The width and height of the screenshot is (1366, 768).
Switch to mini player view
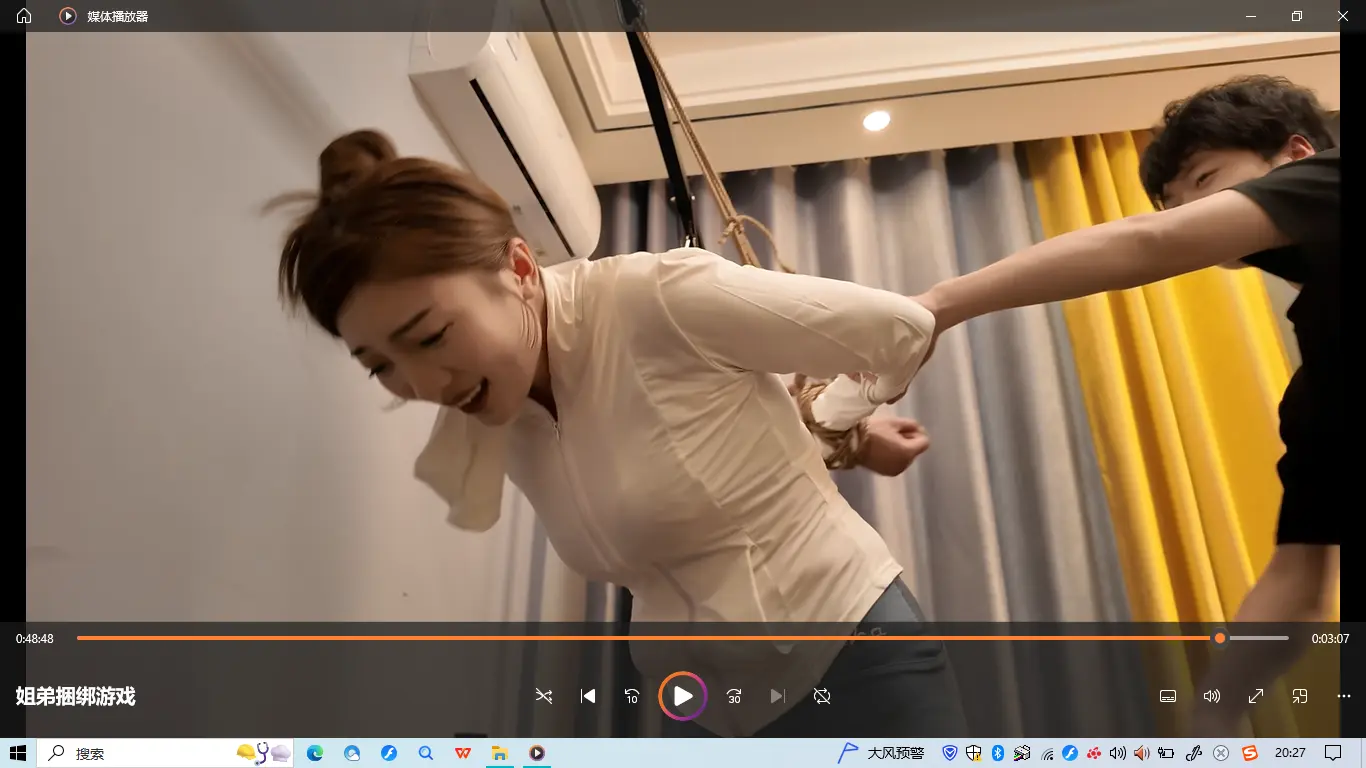point(1300,696)
